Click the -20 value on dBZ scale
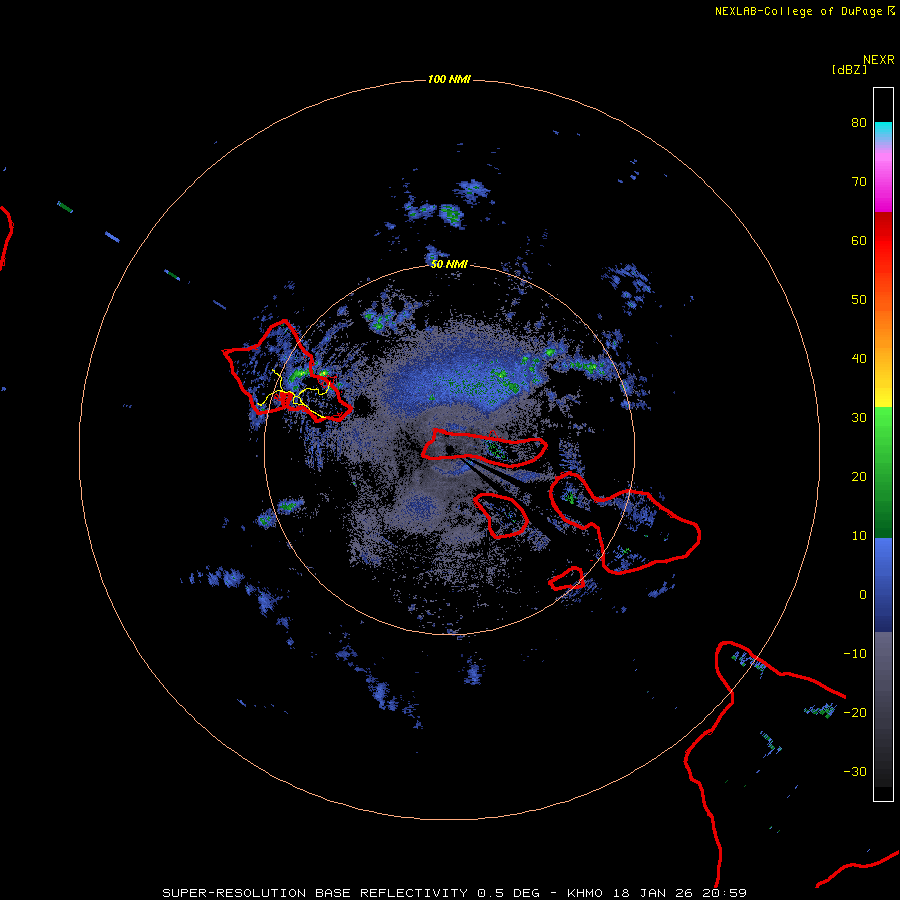This screenshot has width=900, height=900. [855, 712]
